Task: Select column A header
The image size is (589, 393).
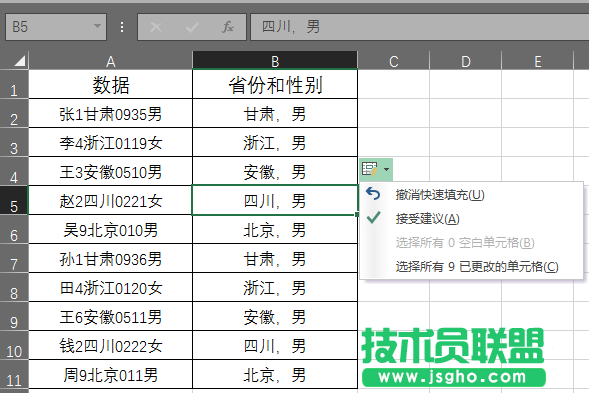Action: [x=110, y=61]
